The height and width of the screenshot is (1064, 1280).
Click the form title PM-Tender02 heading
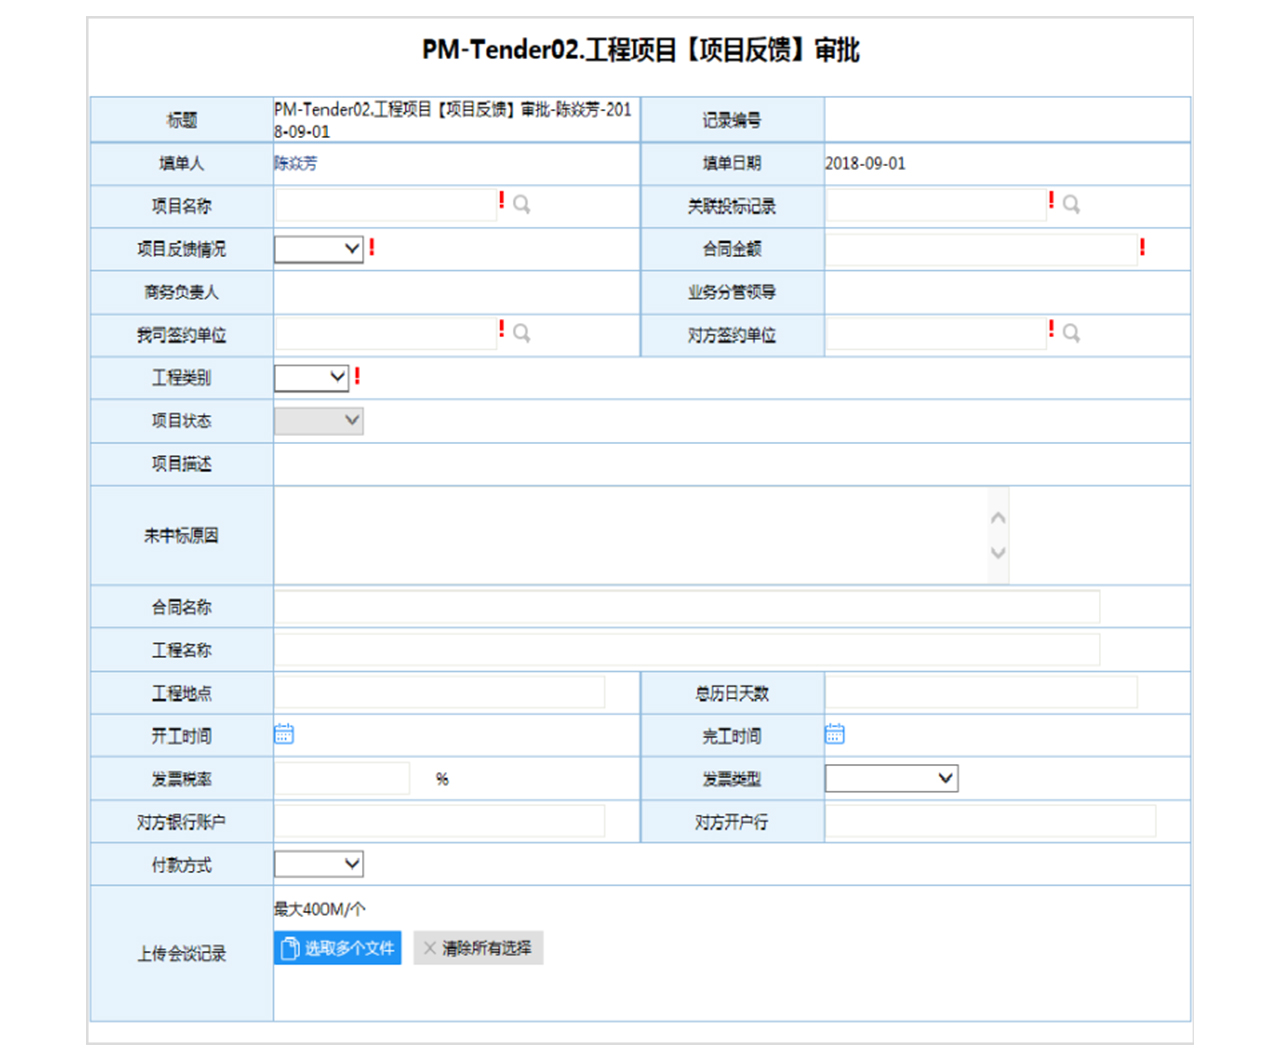click(x=641, y=50)
